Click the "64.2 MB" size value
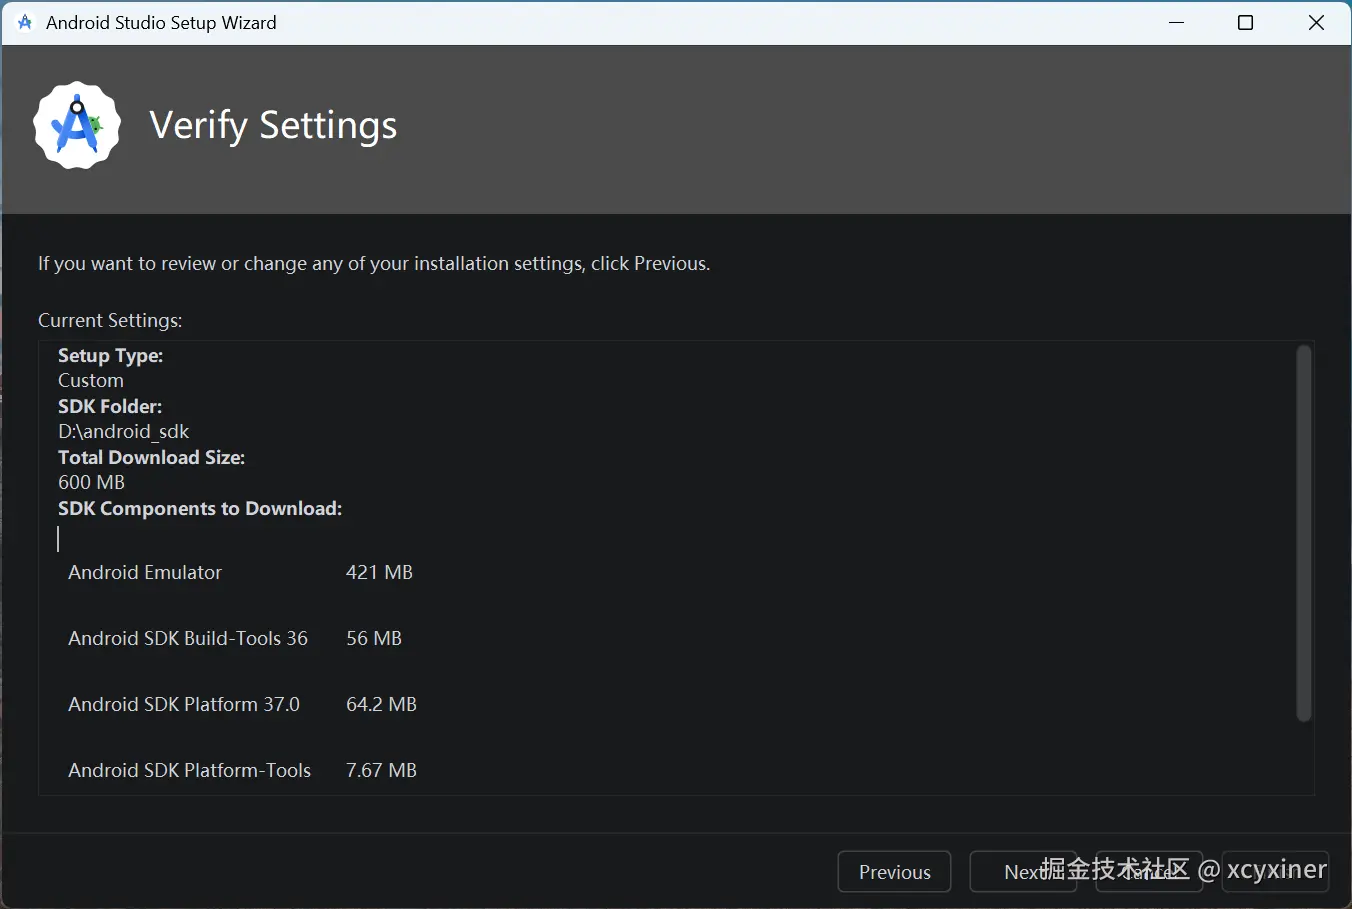The height and width of the screenshot is (909, 1352). point(381,704)
